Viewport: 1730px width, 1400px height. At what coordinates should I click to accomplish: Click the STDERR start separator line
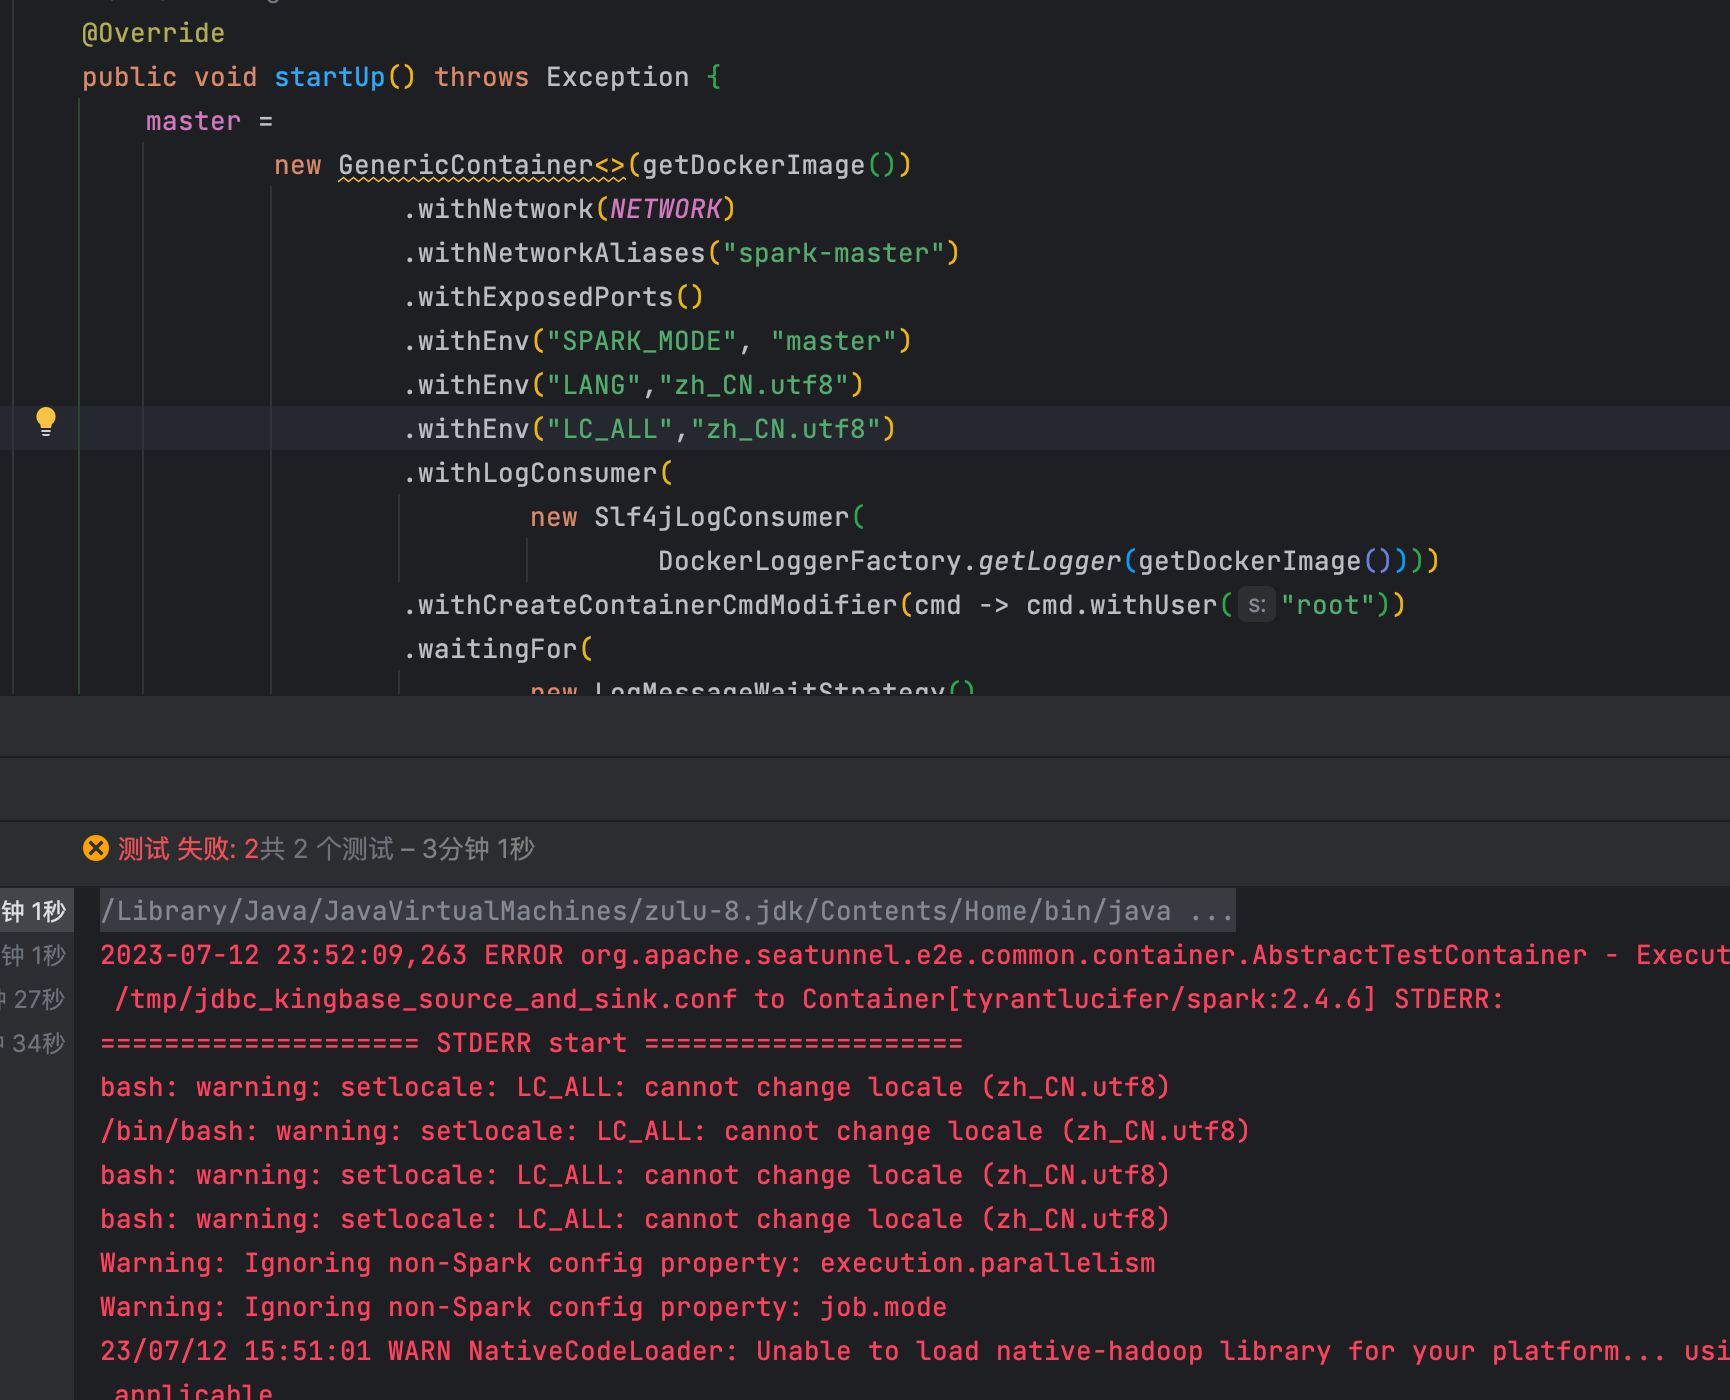(x=531, y=1043)
